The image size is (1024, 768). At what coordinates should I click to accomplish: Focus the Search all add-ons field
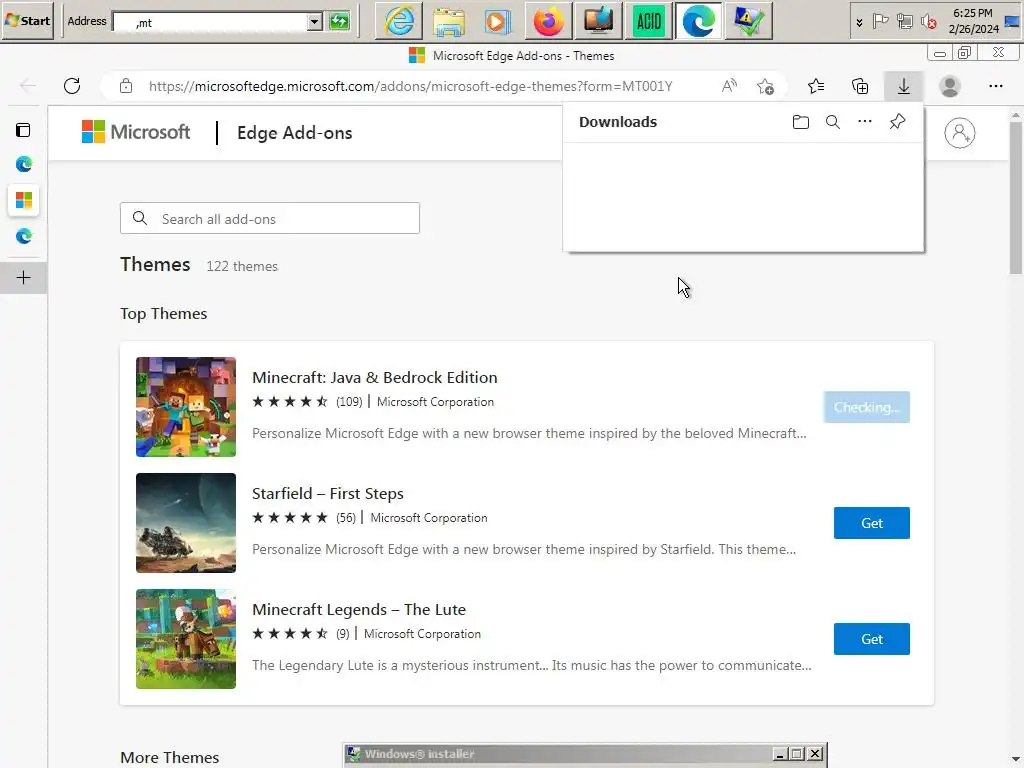[270, 218]
